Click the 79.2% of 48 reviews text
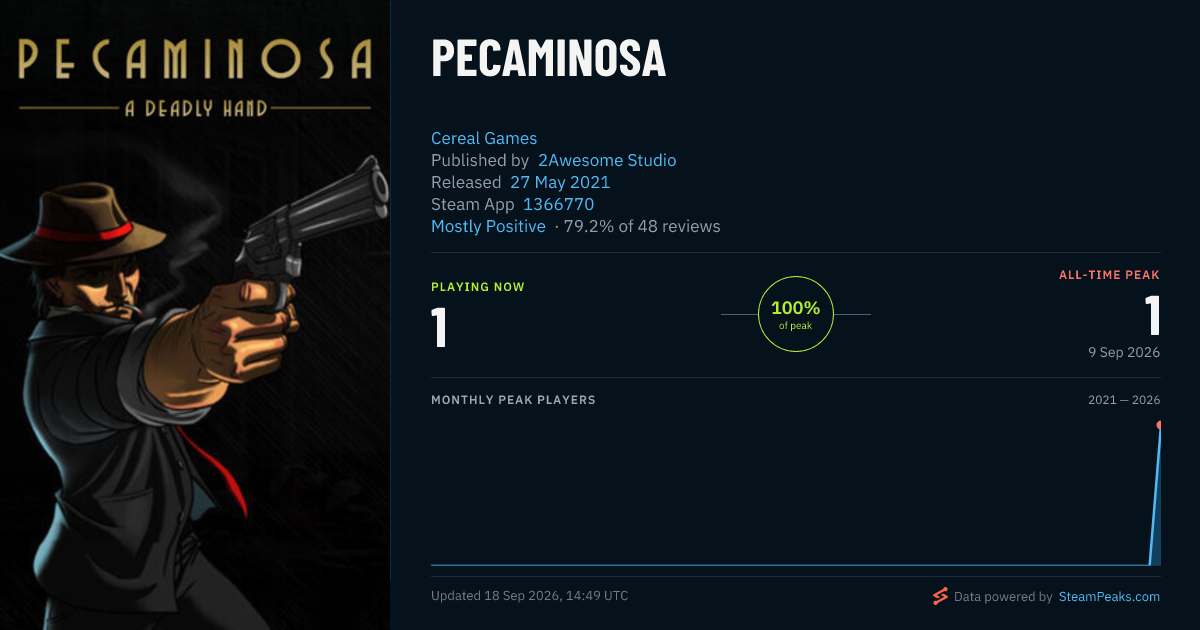 coord(642,226)
